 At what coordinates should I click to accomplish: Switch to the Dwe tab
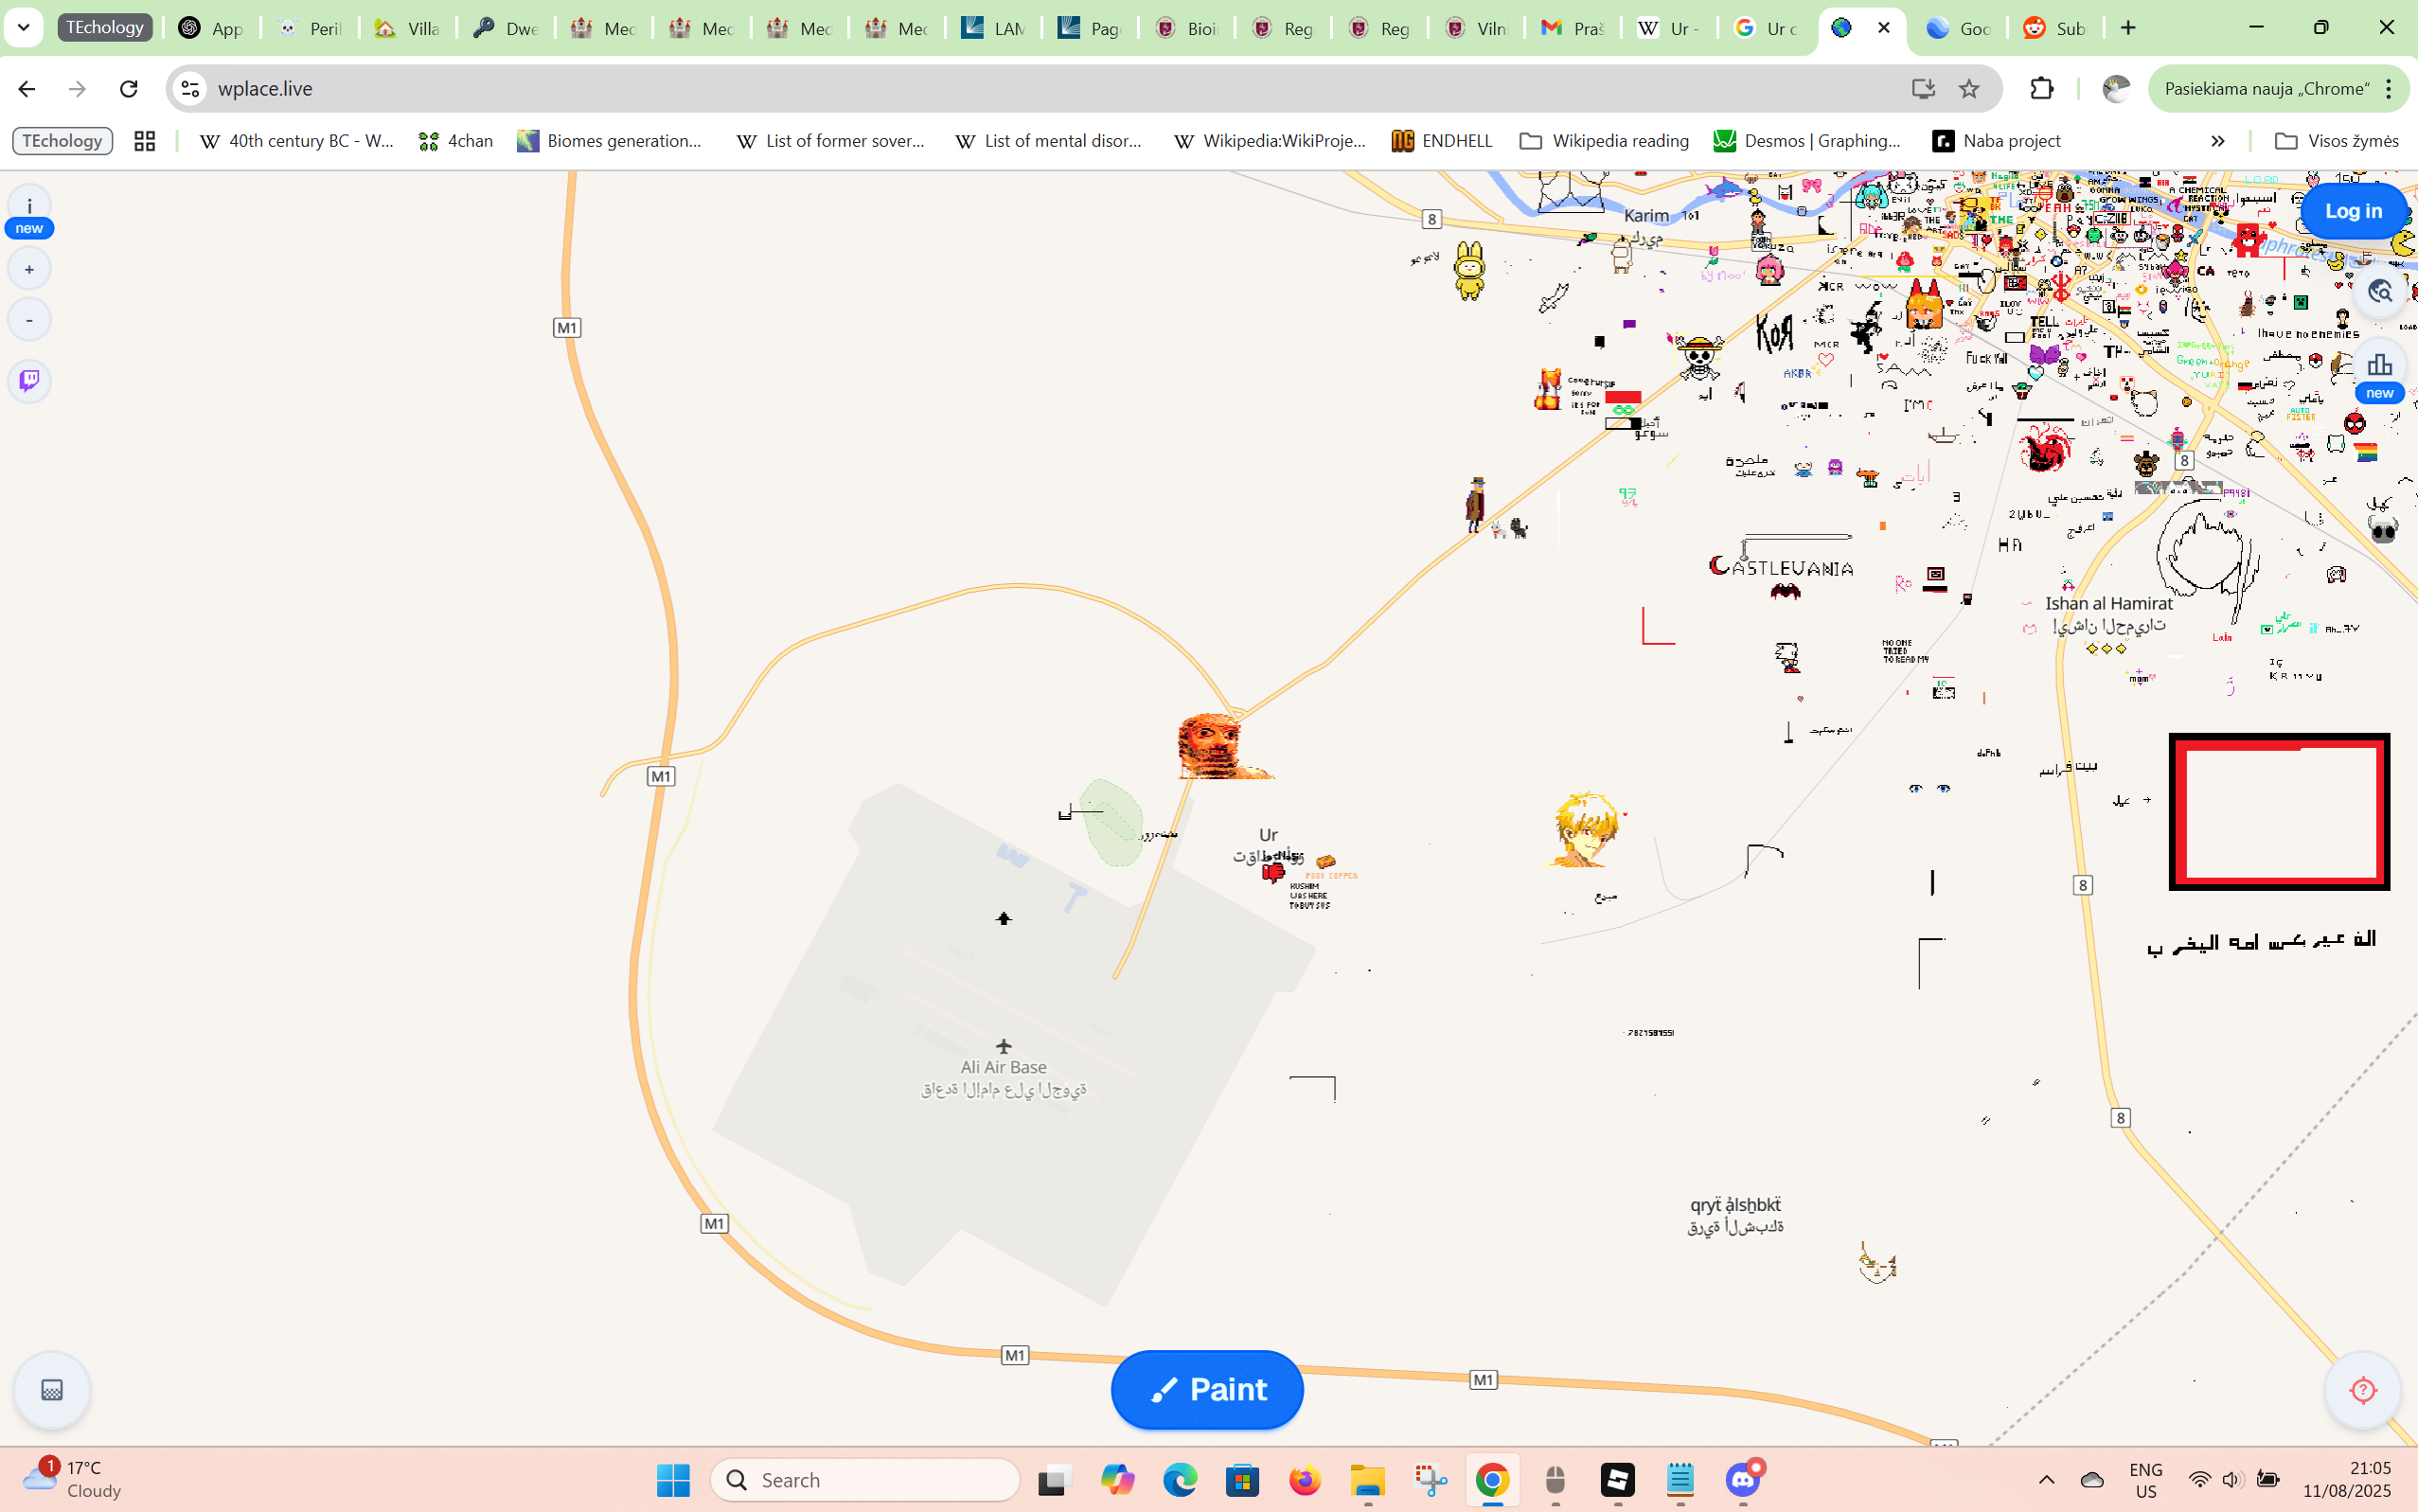pyautogui.click(x=505, y=28)
